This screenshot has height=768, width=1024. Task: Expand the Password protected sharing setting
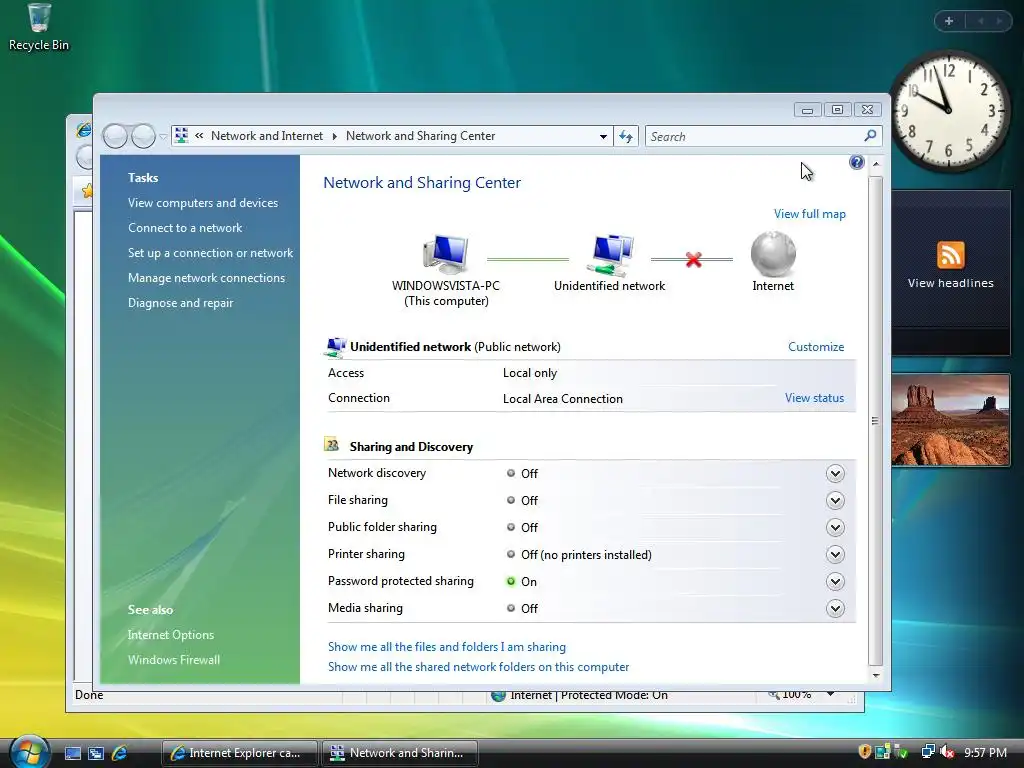coord(835,581)
